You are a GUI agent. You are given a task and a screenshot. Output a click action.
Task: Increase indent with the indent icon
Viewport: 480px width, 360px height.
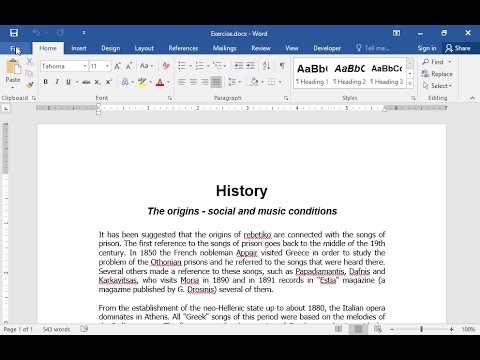point(250,66)
